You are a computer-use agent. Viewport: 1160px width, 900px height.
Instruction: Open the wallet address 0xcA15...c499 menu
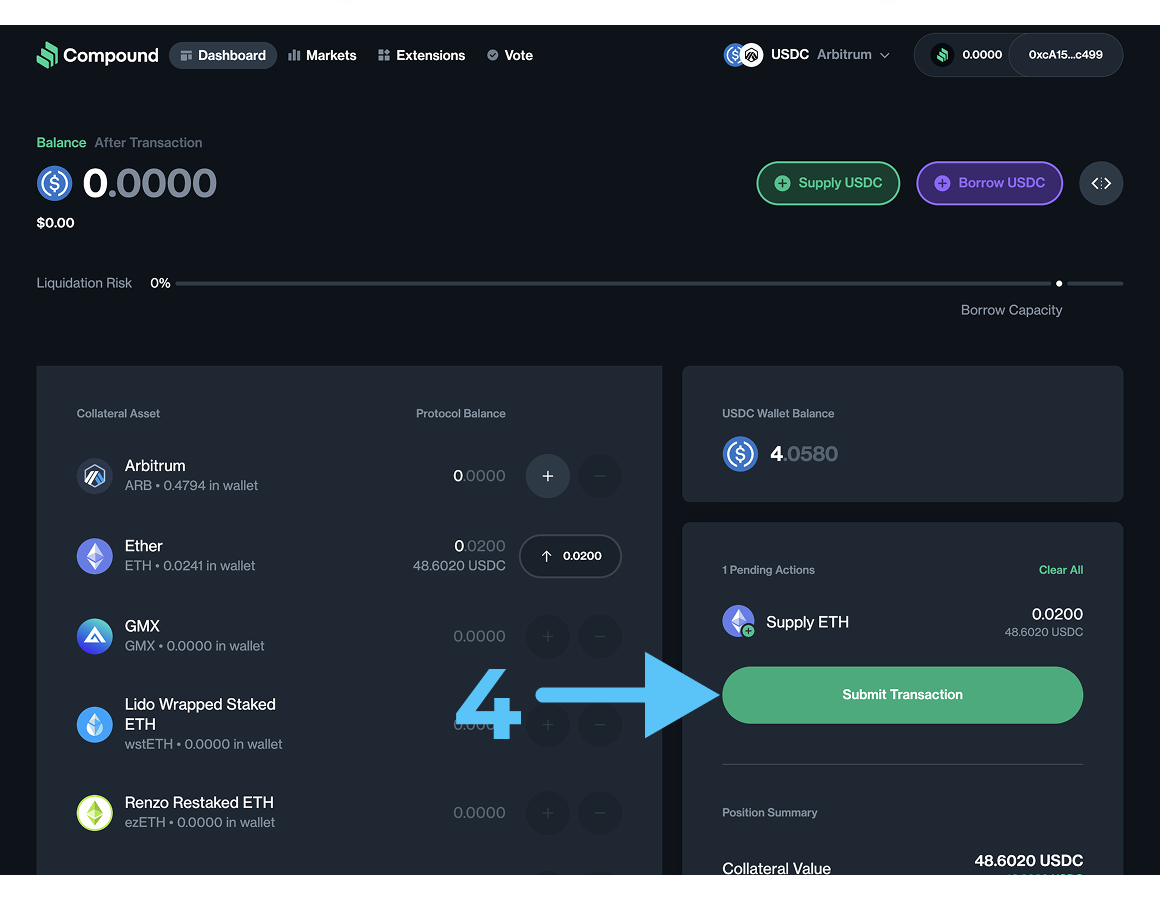point(1065,55)
